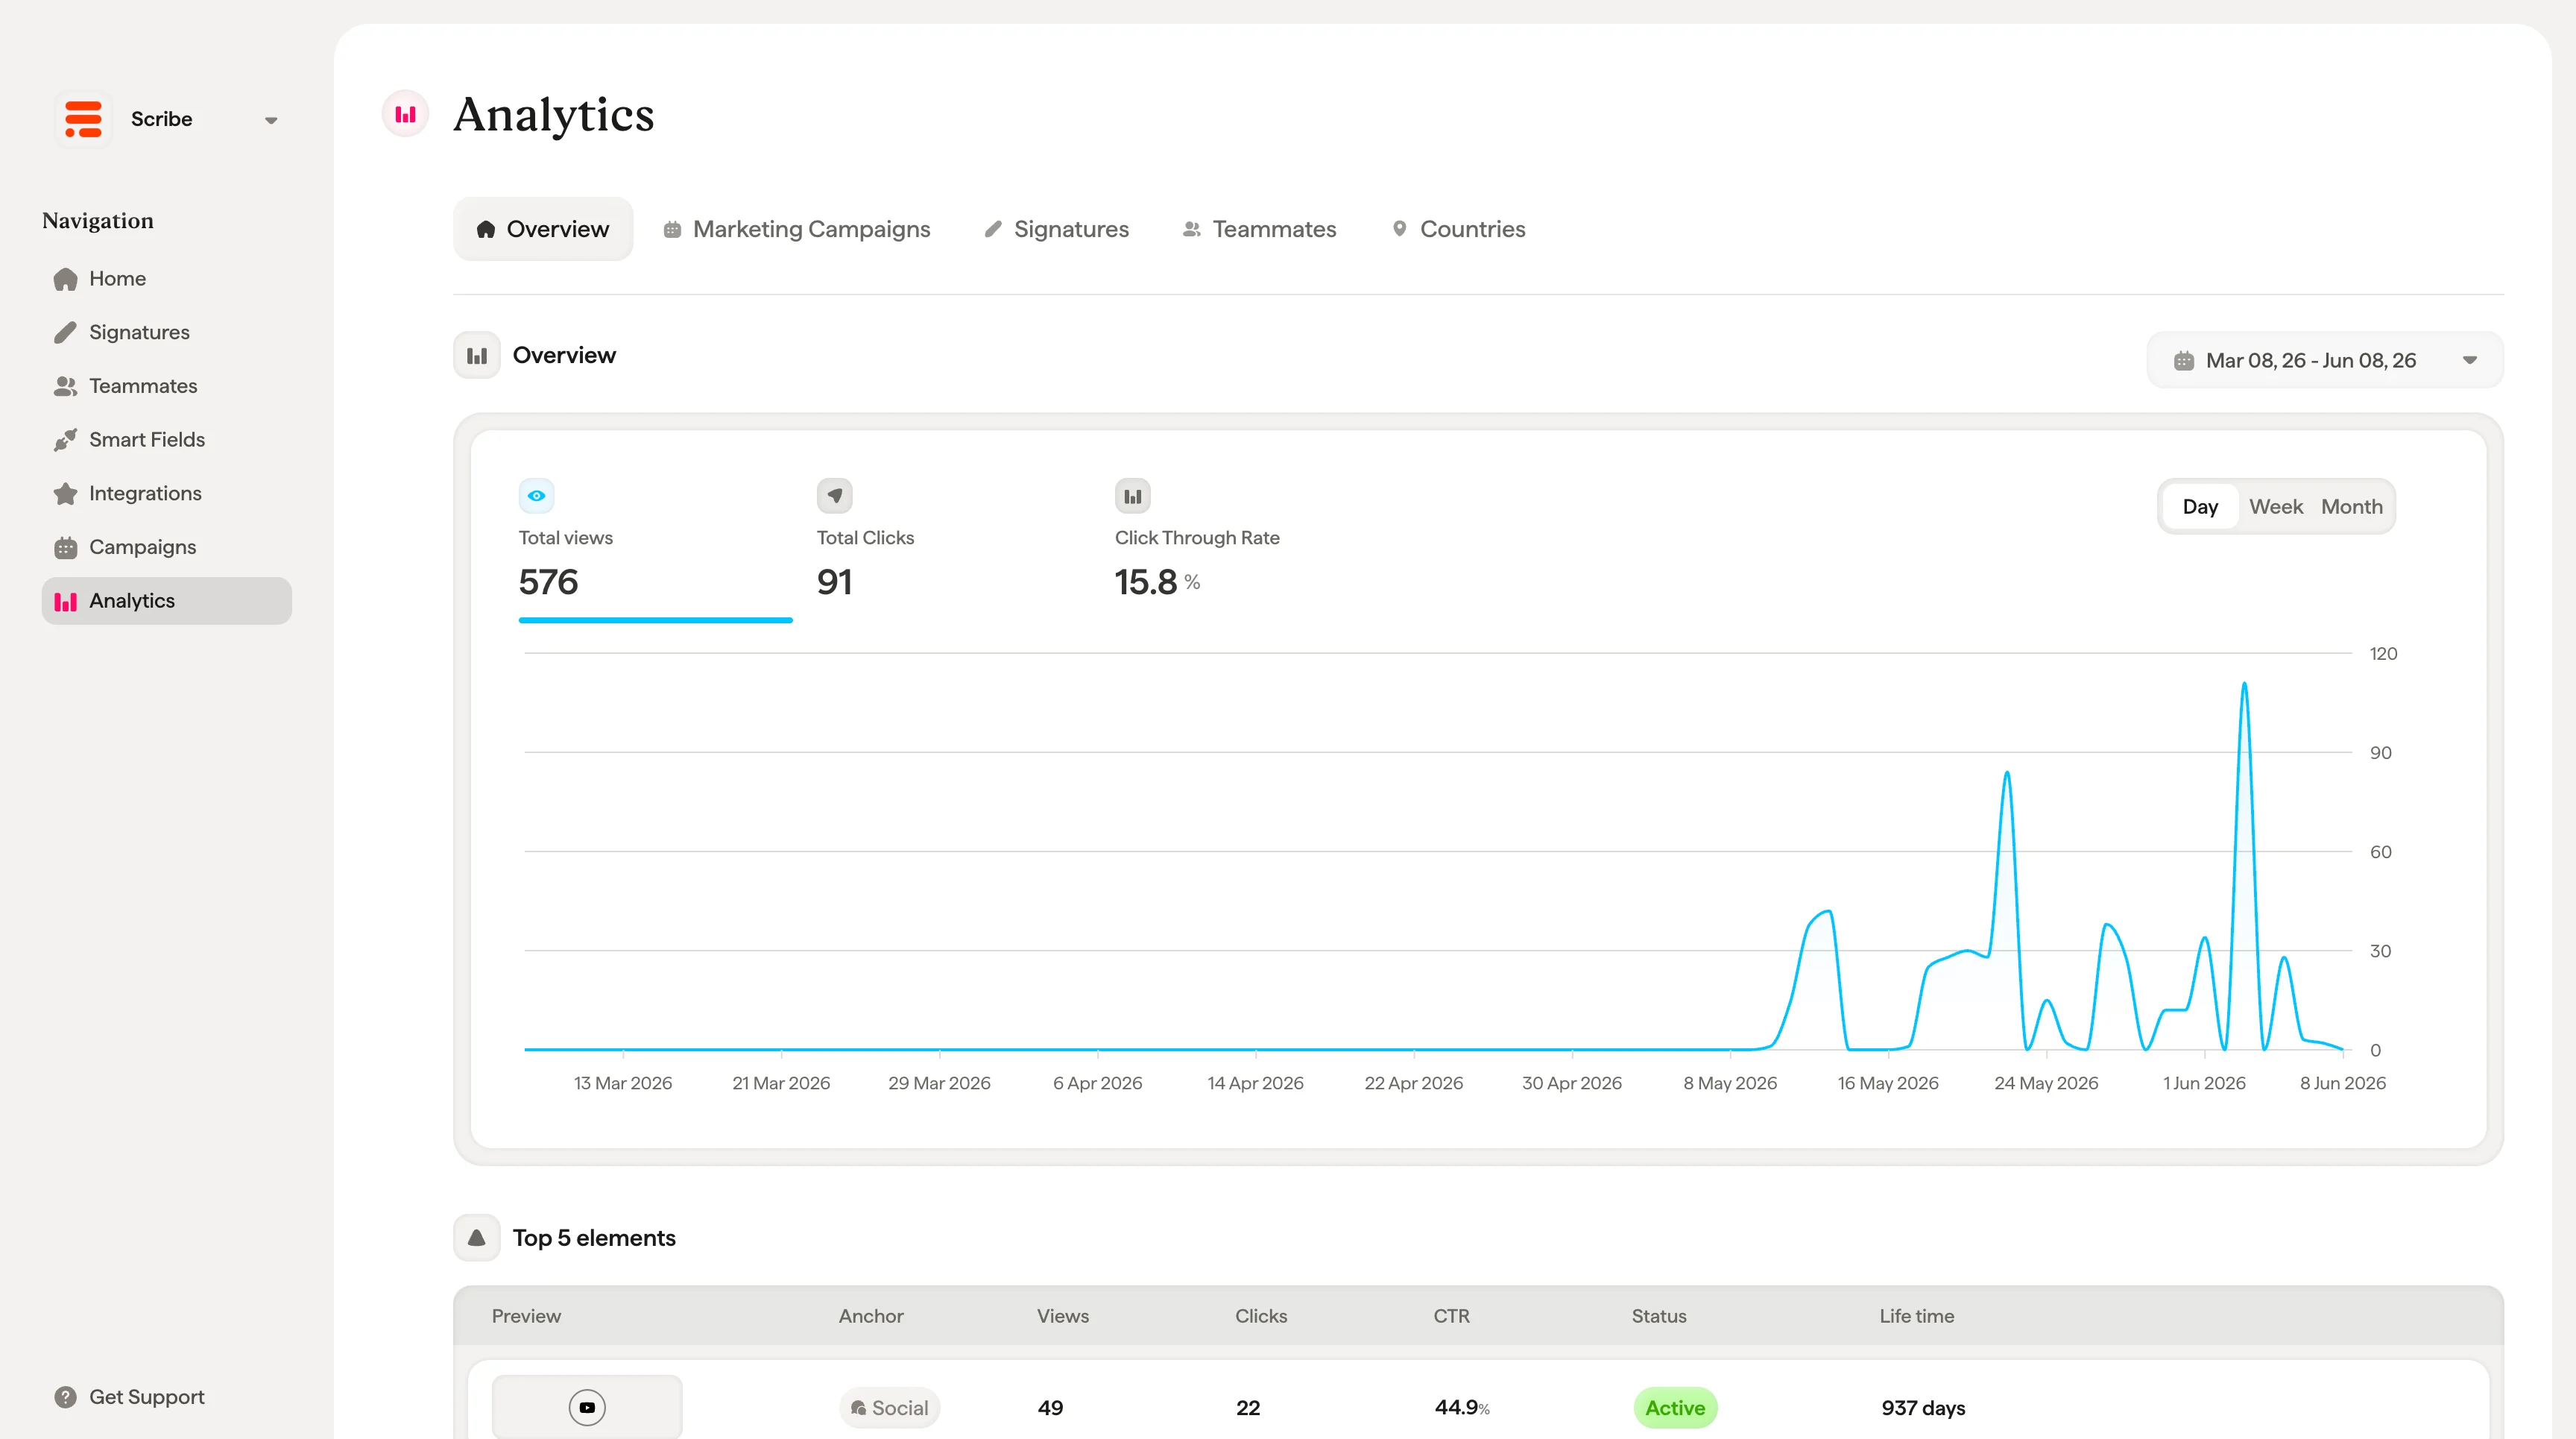Click the Signatures tab pen icon
This screenshot has width=2576, height=1439.
[x=993, y=229]
